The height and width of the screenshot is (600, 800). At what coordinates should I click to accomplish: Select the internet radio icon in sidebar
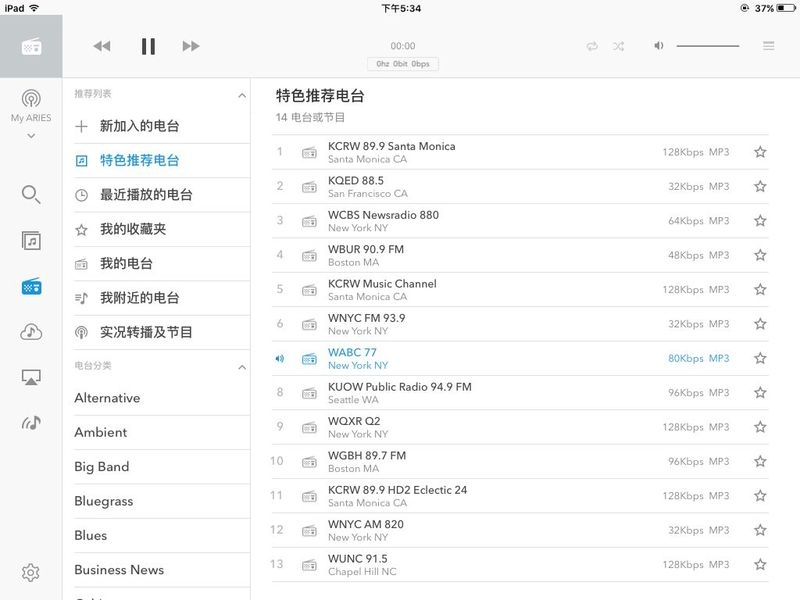click(31, 287)
